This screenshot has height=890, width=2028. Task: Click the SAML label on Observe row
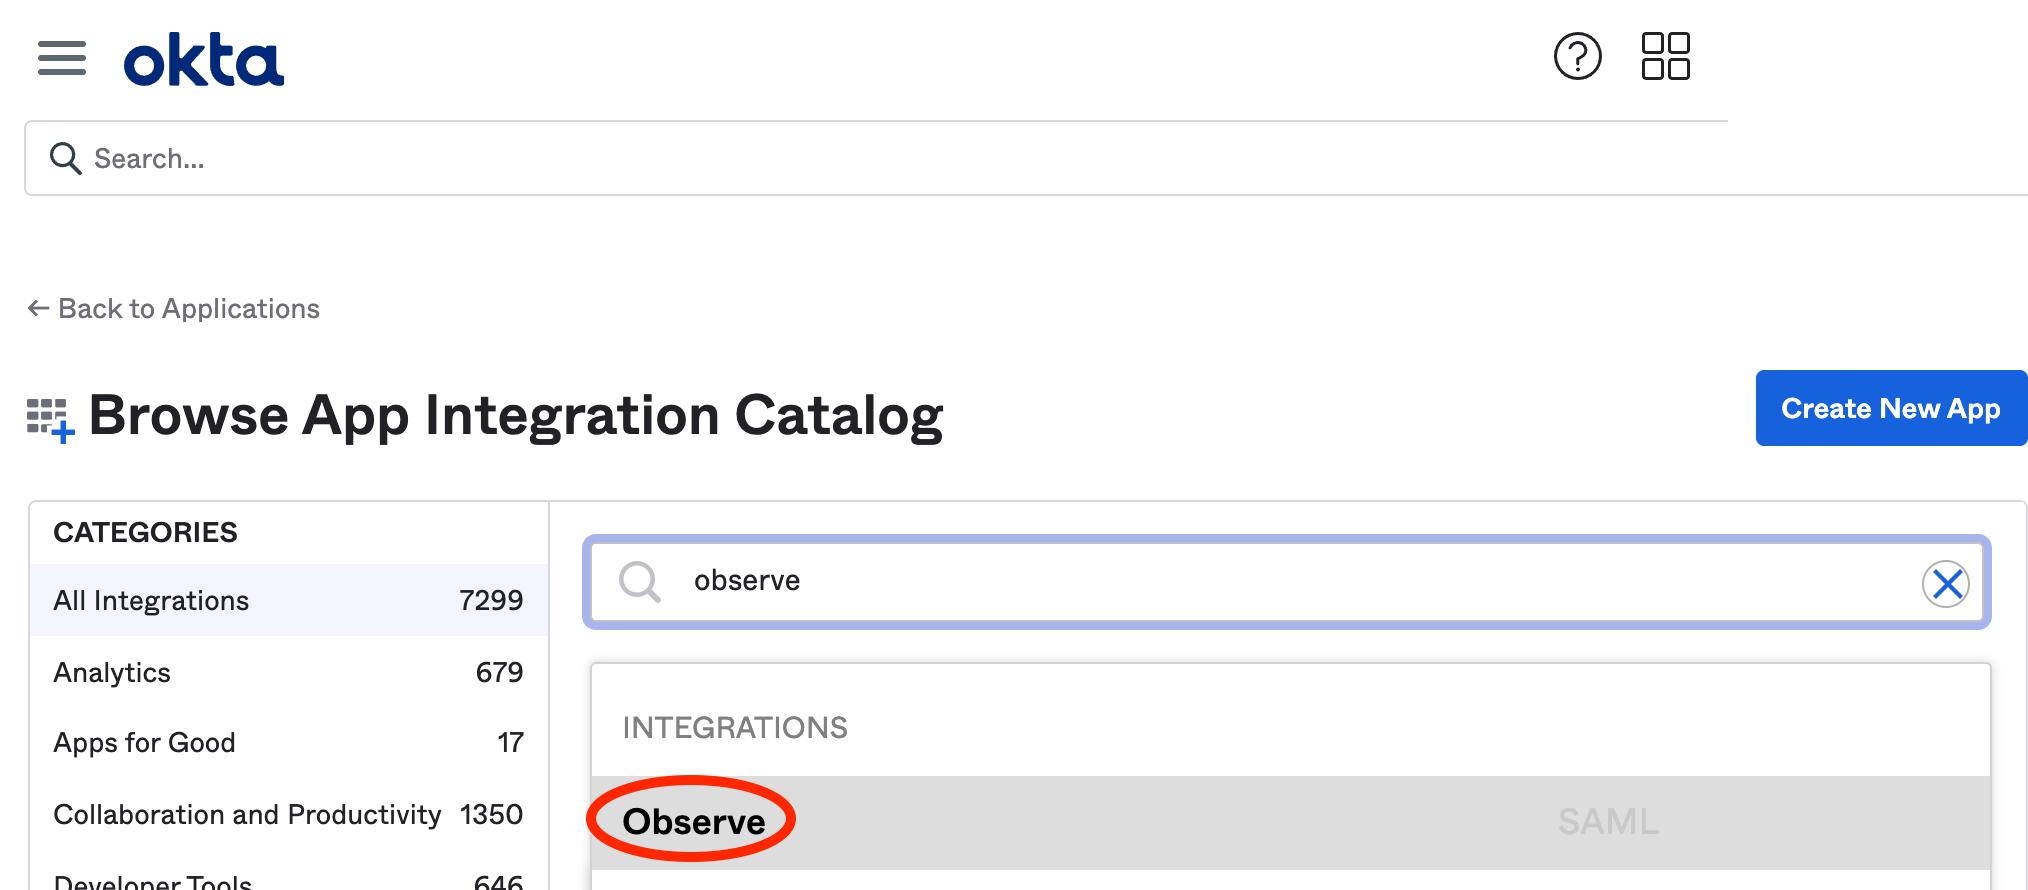(1608, 822)
